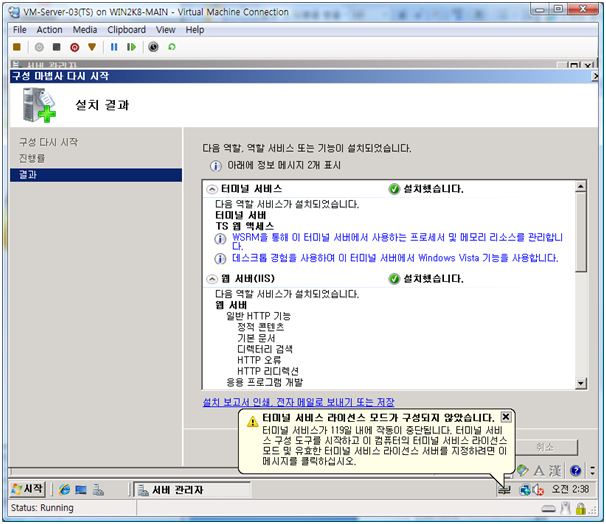
Task: Click the network tray icon
Action: coord(525,490)
